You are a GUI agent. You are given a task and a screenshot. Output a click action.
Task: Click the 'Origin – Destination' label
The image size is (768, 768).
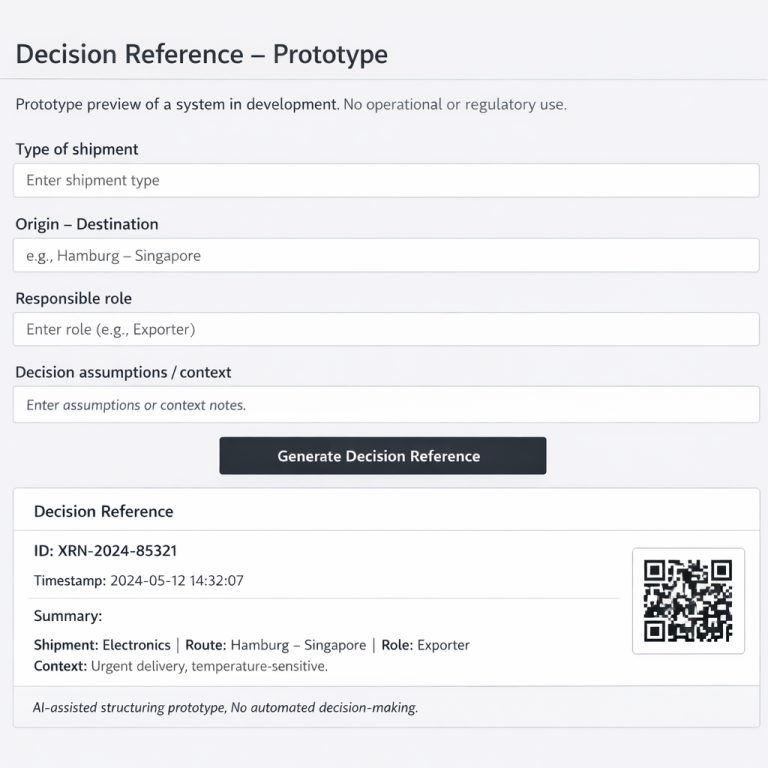[x=87, y=224]
